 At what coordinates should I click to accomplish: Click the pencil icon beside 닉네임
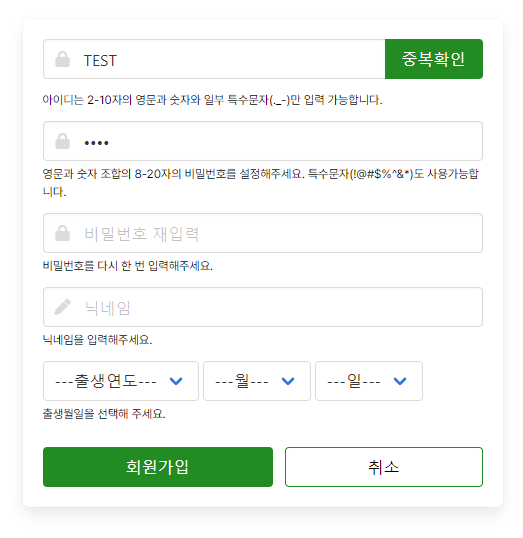coord(62,307)
